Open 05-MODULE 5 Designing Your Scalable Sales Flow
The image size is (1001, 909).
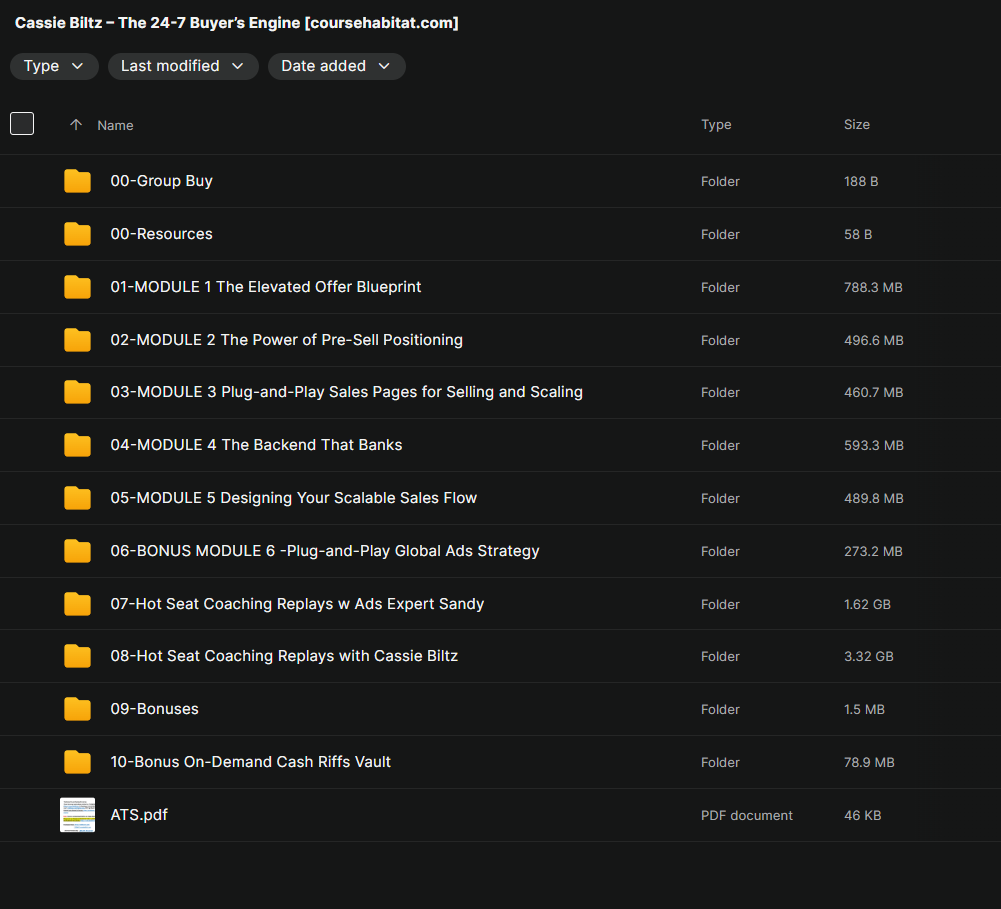294,498
